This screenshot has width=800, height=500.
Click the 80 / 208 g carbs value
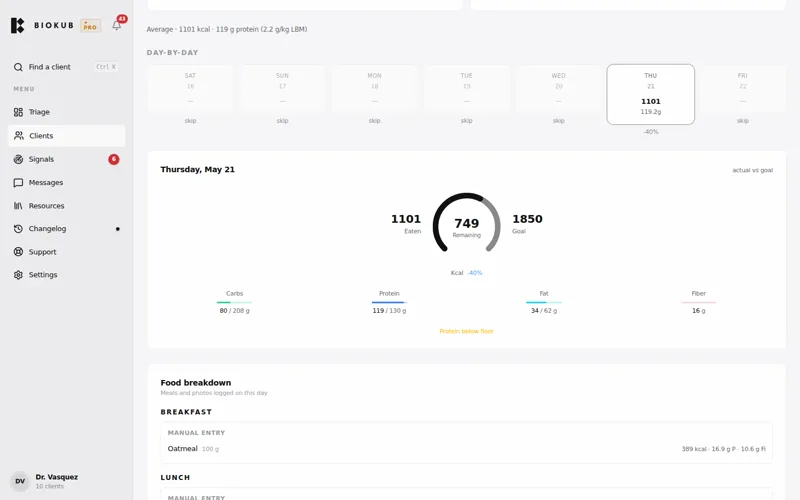(235, 311)
